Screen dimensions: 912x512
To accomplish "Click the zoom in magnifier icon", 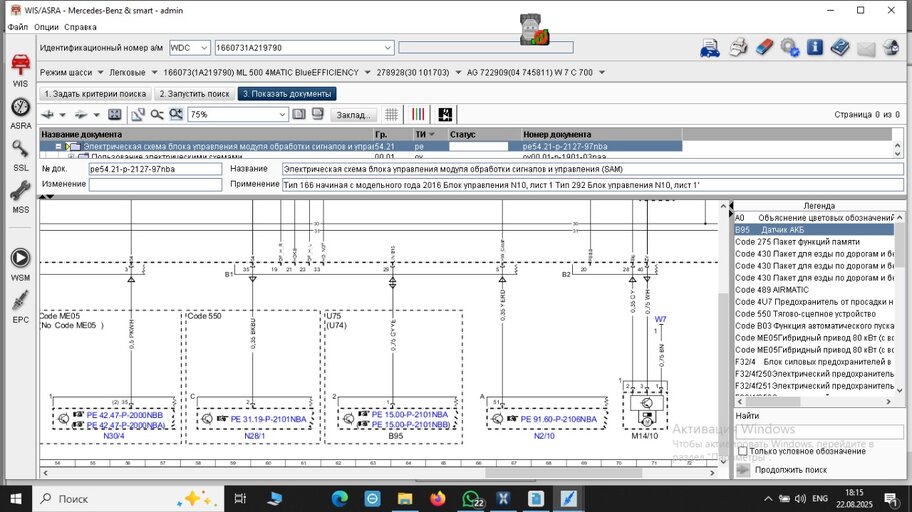I will (x=176, y=115).
